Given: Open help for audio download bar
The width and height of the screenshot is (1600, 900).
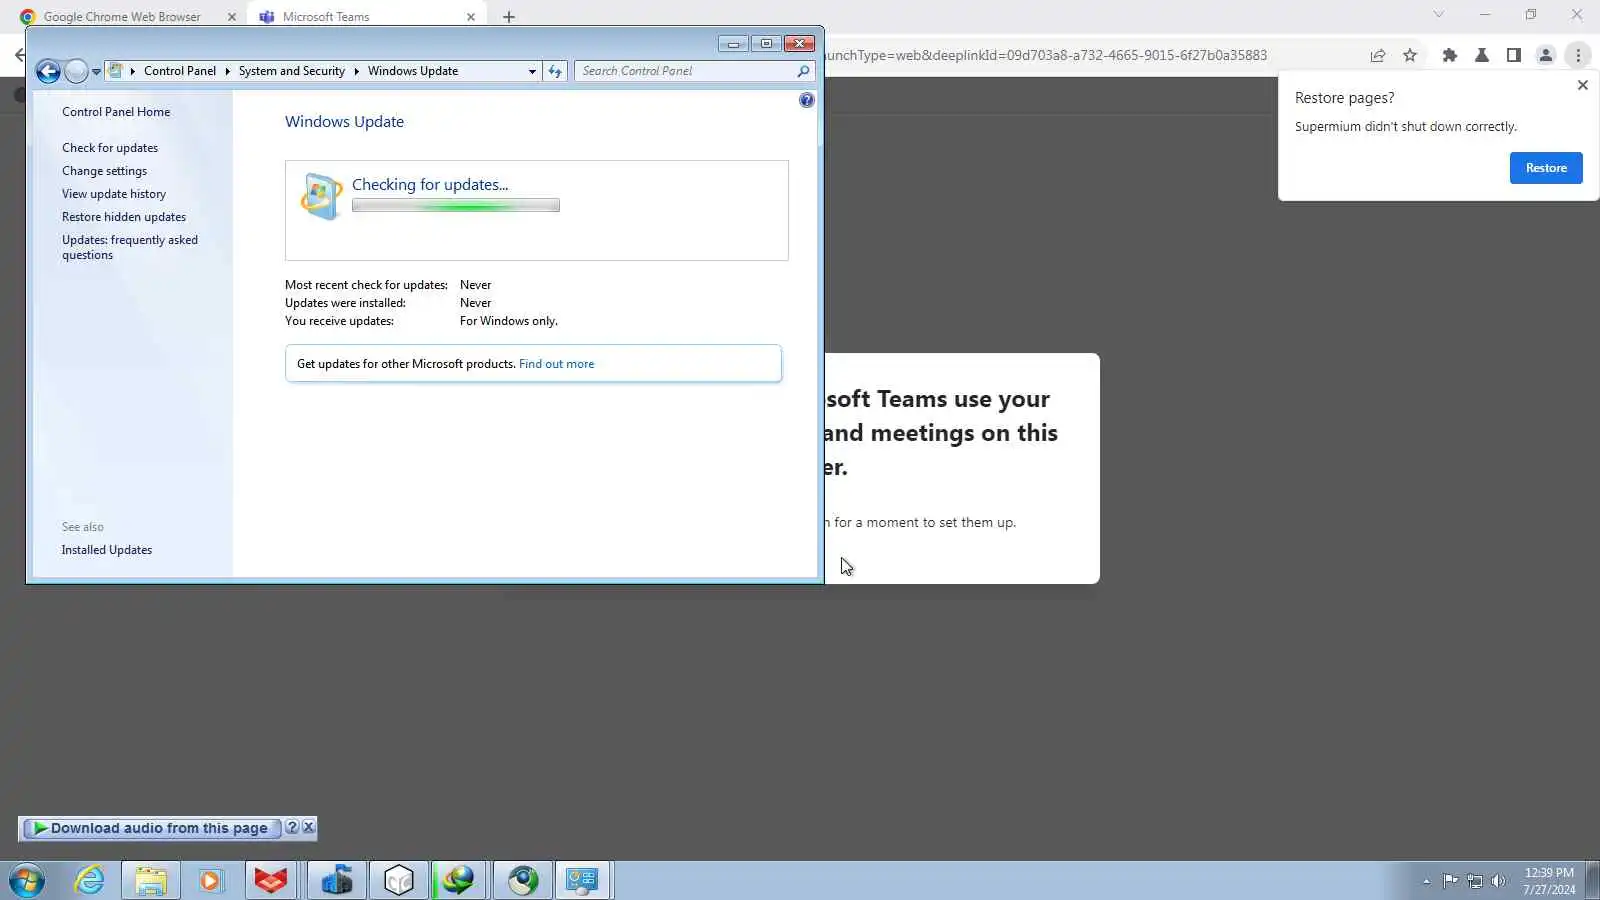Looking at the screenshot, I should 292,827.
